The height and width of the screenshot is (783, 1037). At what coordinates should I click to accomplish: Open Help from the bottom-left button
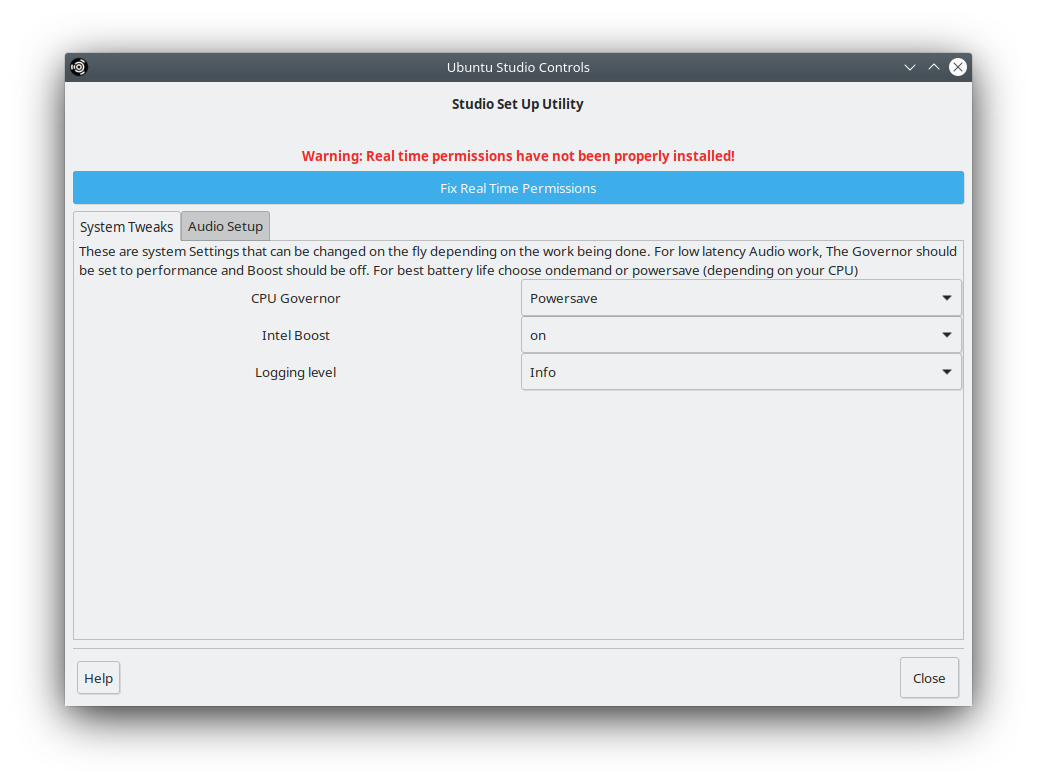pos(98,678)
